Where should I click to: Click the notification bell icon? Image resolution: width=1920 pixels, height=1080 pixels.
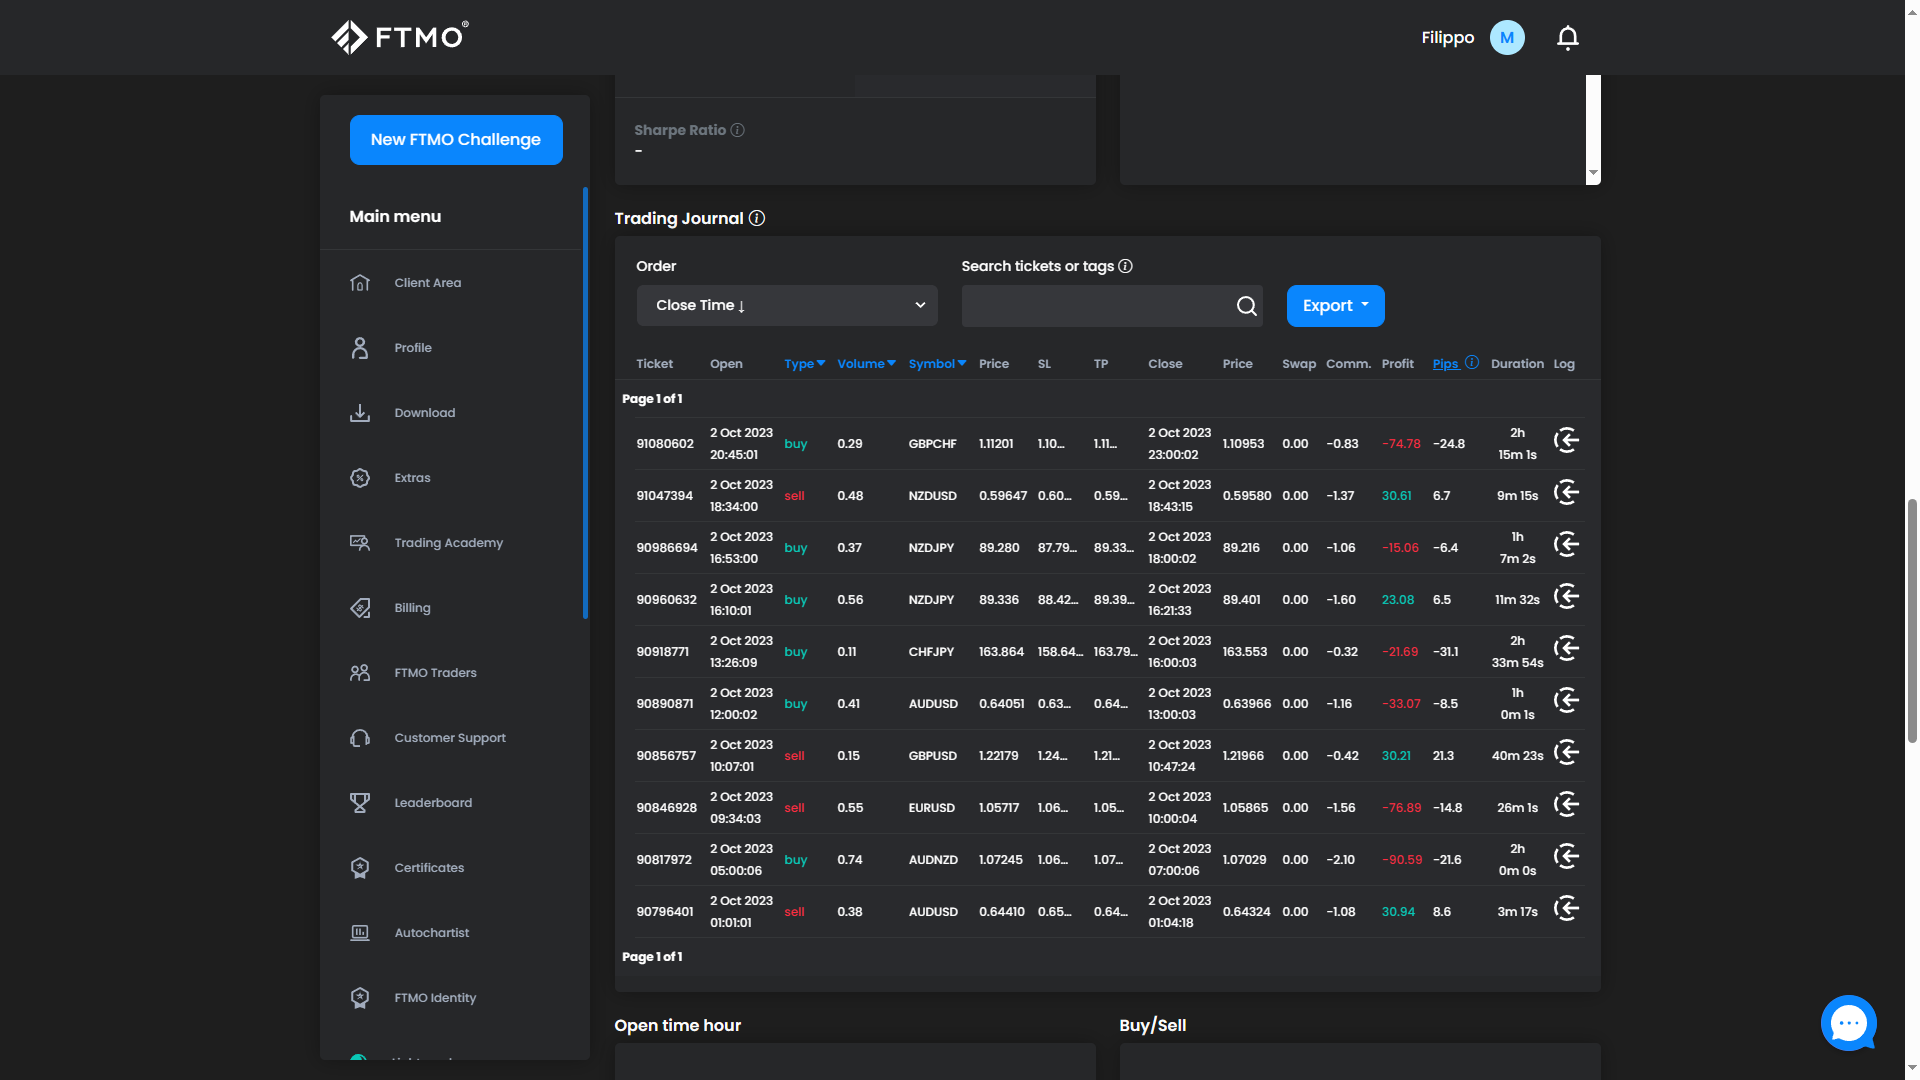(x=1567, y=38)
